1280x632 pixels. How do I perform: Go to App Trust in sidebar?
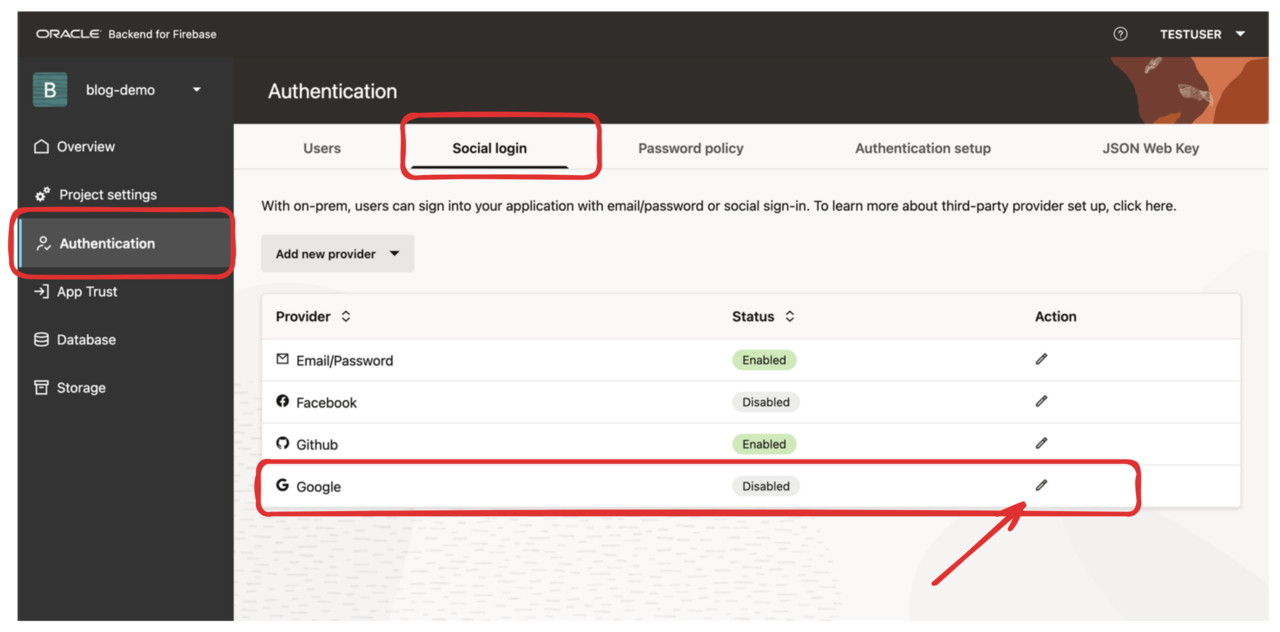(76, 292)
